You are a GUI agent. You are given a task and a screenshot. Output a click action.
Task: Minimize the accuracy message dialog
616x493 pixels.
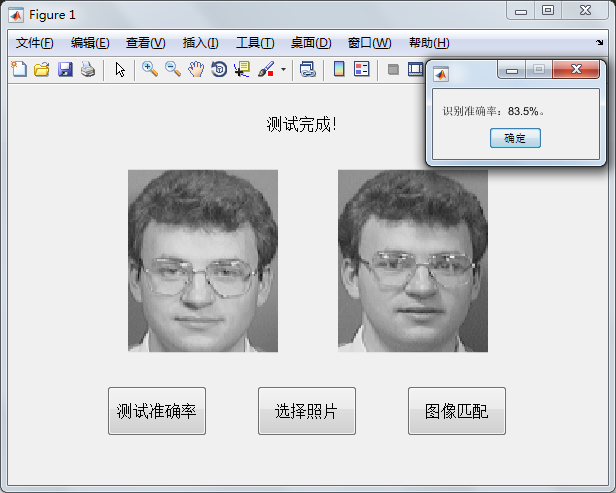coord(512,70)
